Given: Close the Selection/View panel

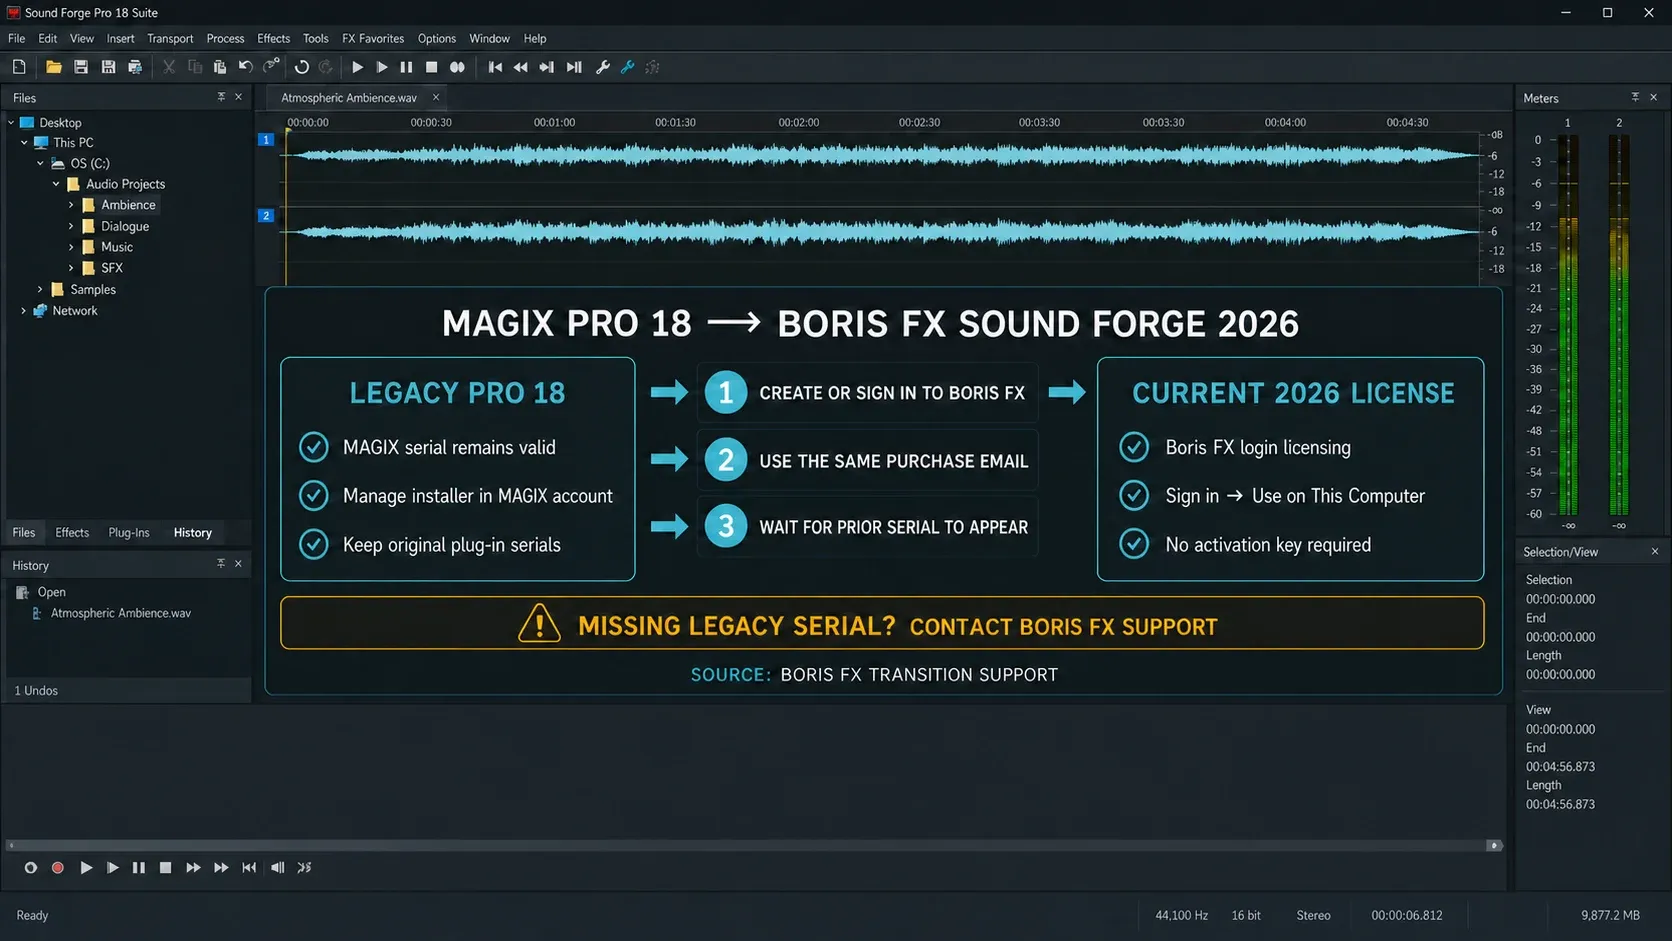Looking at the screenshot, I should (1655, 552).
